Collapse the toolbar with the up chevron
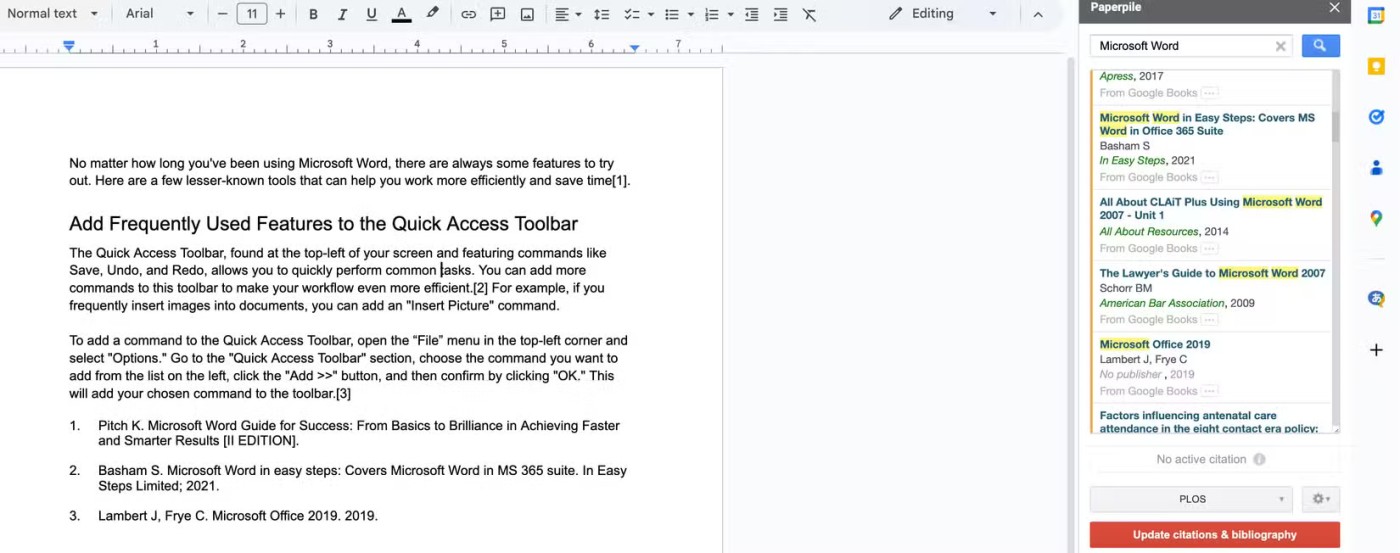 tap(1037, 14)
